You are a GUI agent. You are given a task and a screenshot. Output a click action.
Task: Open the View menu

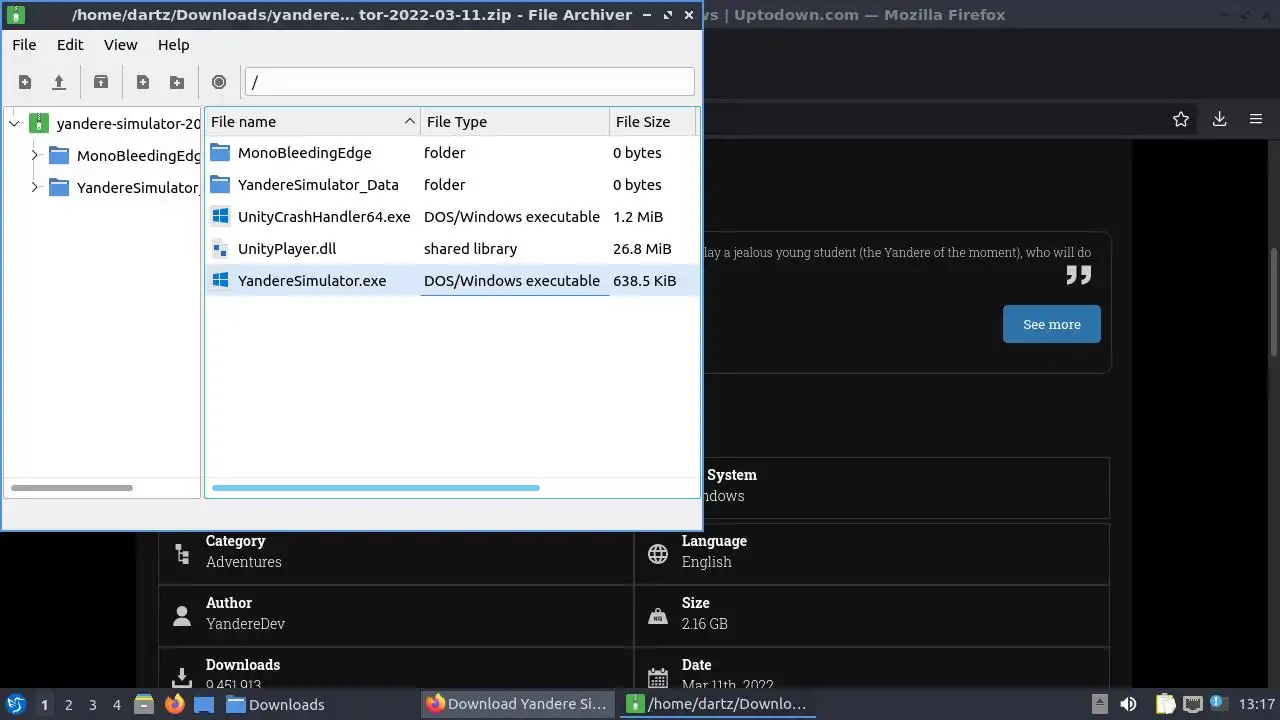click(x=121, y=45)
